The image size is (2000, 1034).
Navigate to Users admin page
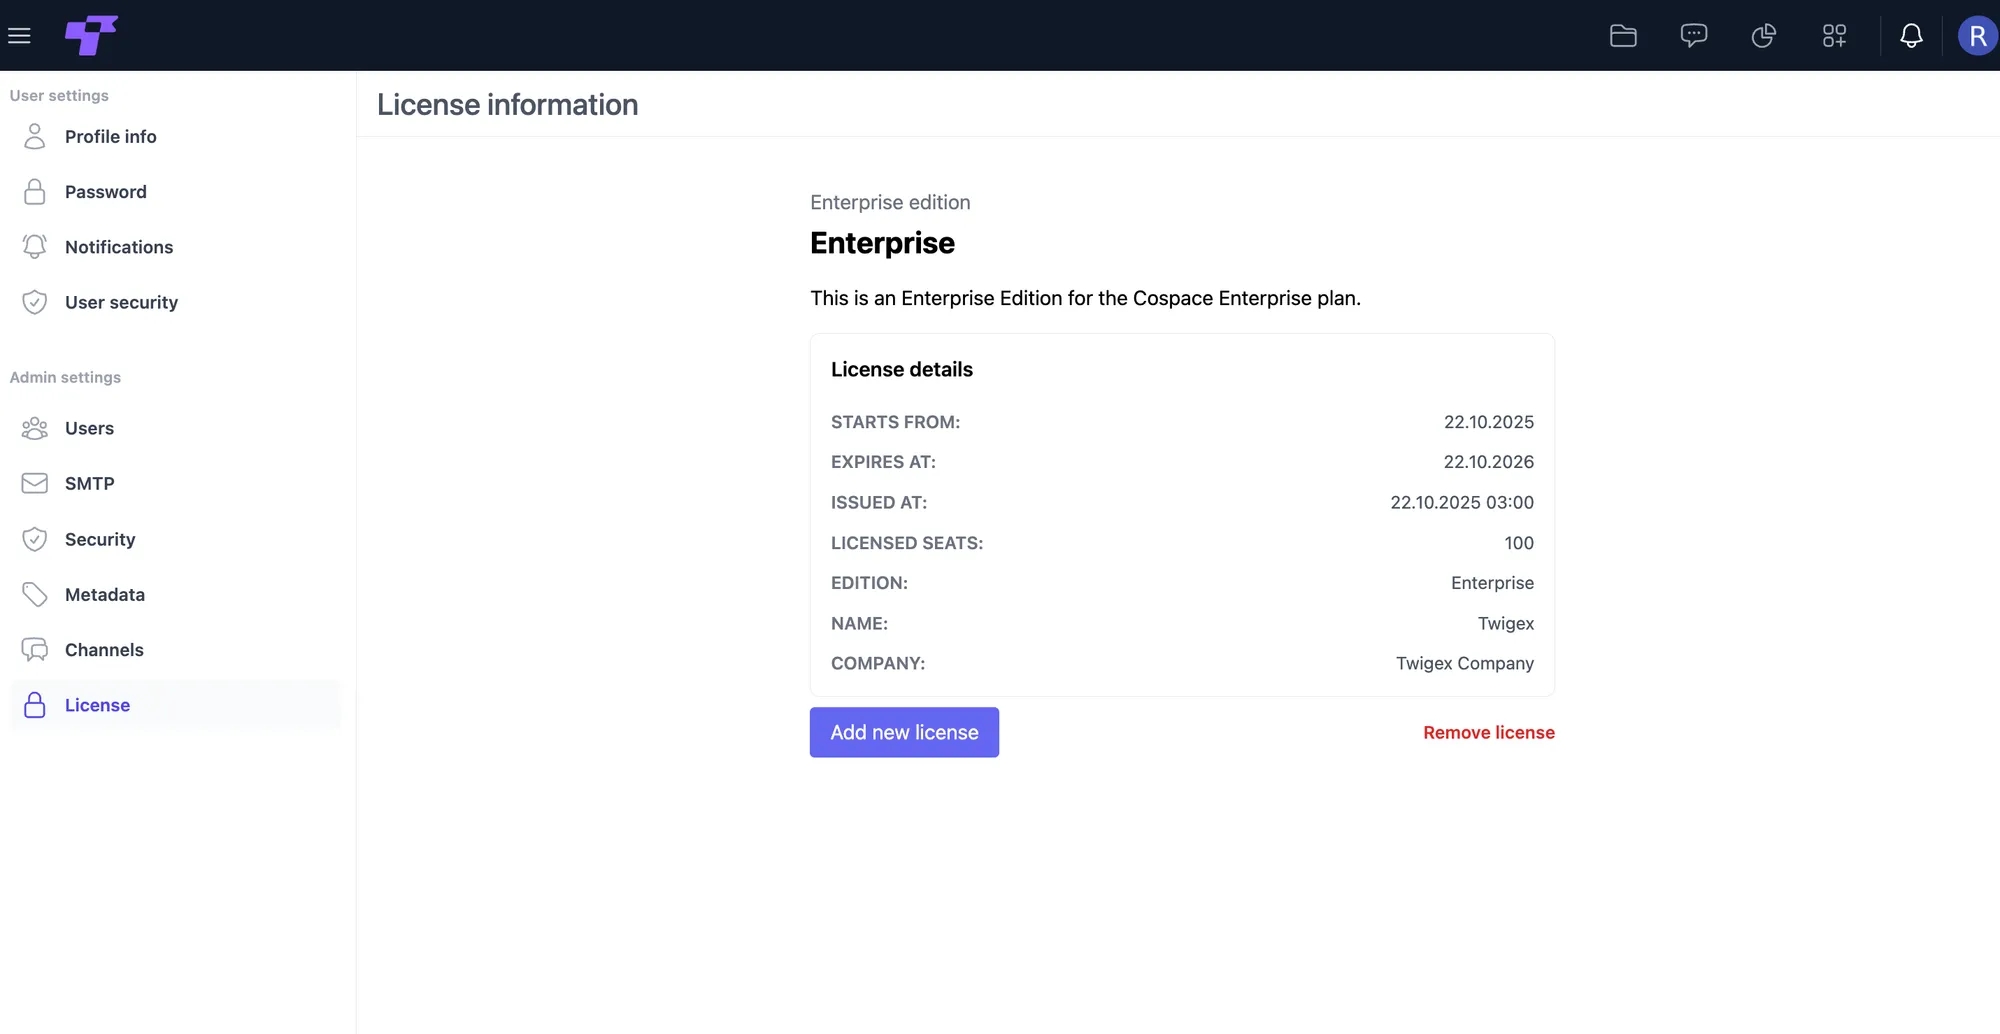tap(175, 428)
